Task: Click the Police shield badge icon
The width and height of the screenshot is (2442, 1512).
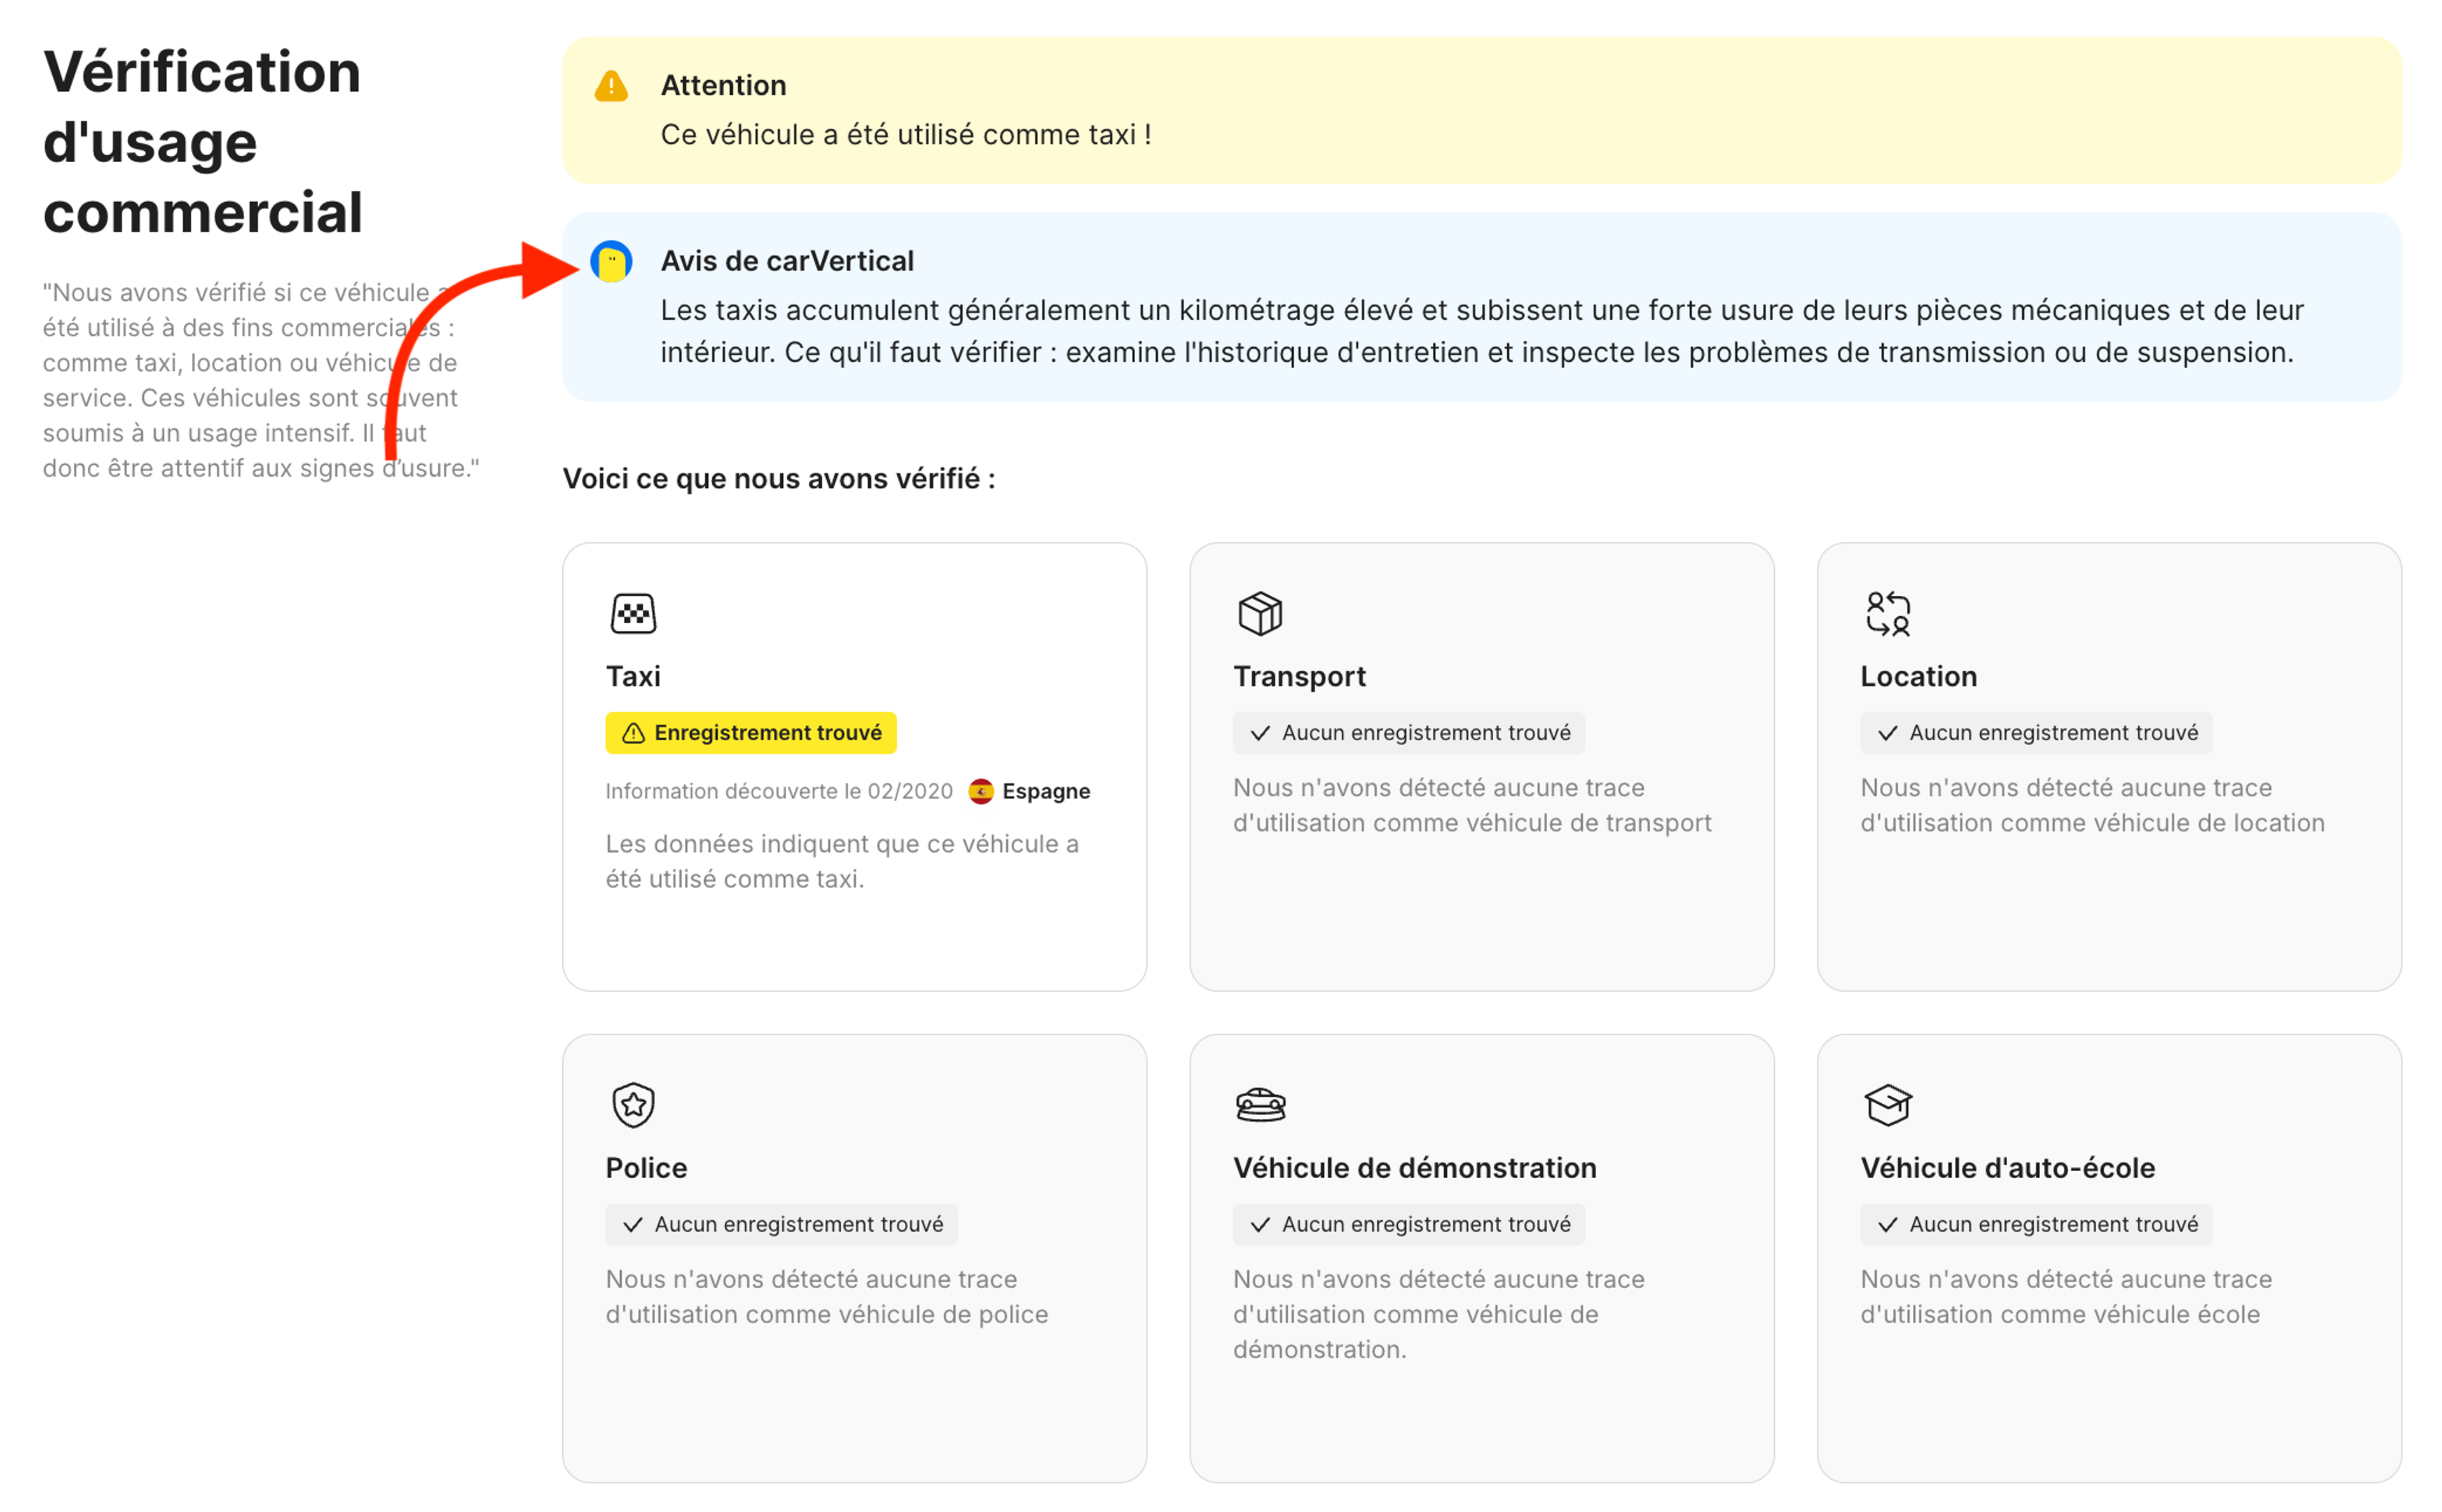Action: tap(633, 1105)
